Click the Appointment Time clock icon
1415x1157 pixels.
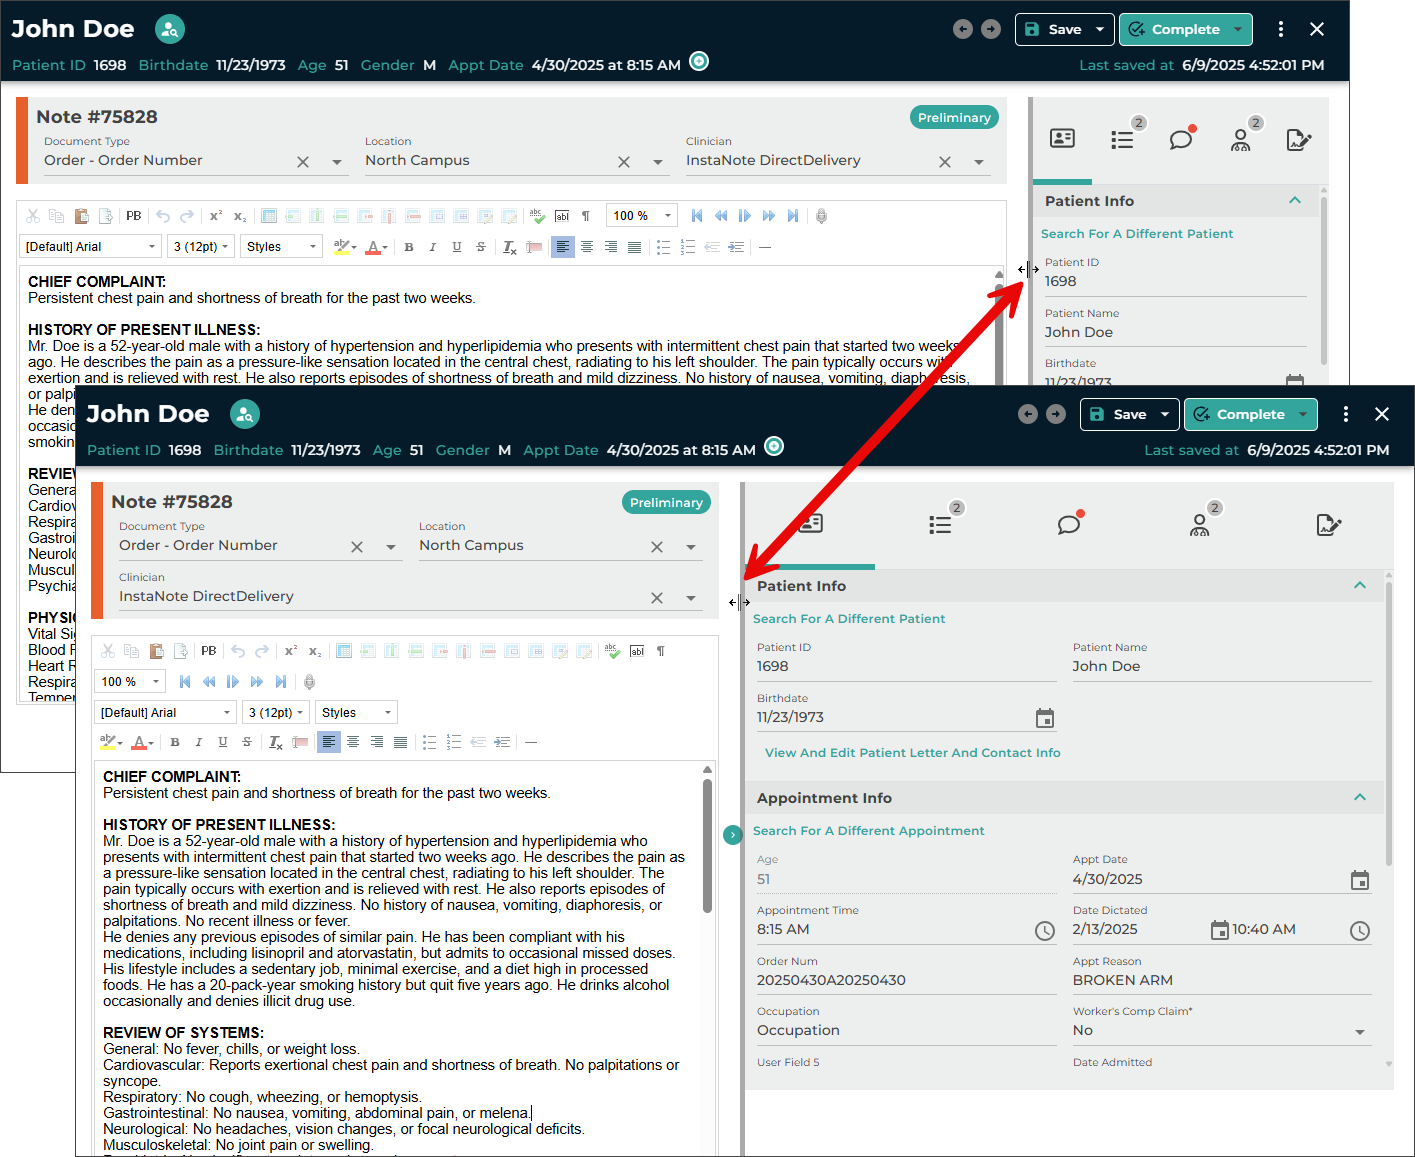point(1044,931)
